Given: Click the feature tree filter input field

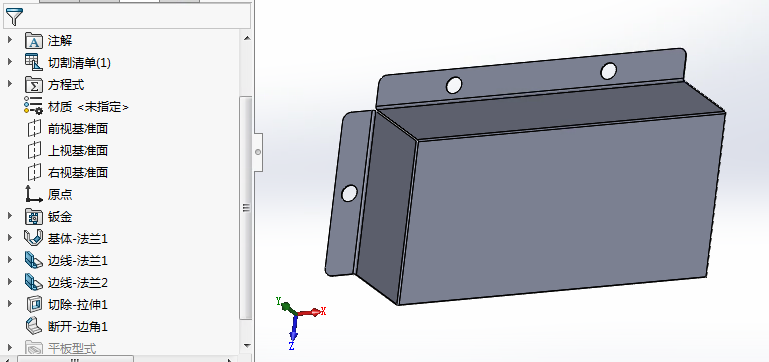Looking at the screenshot, I should (x=127, y=17).
